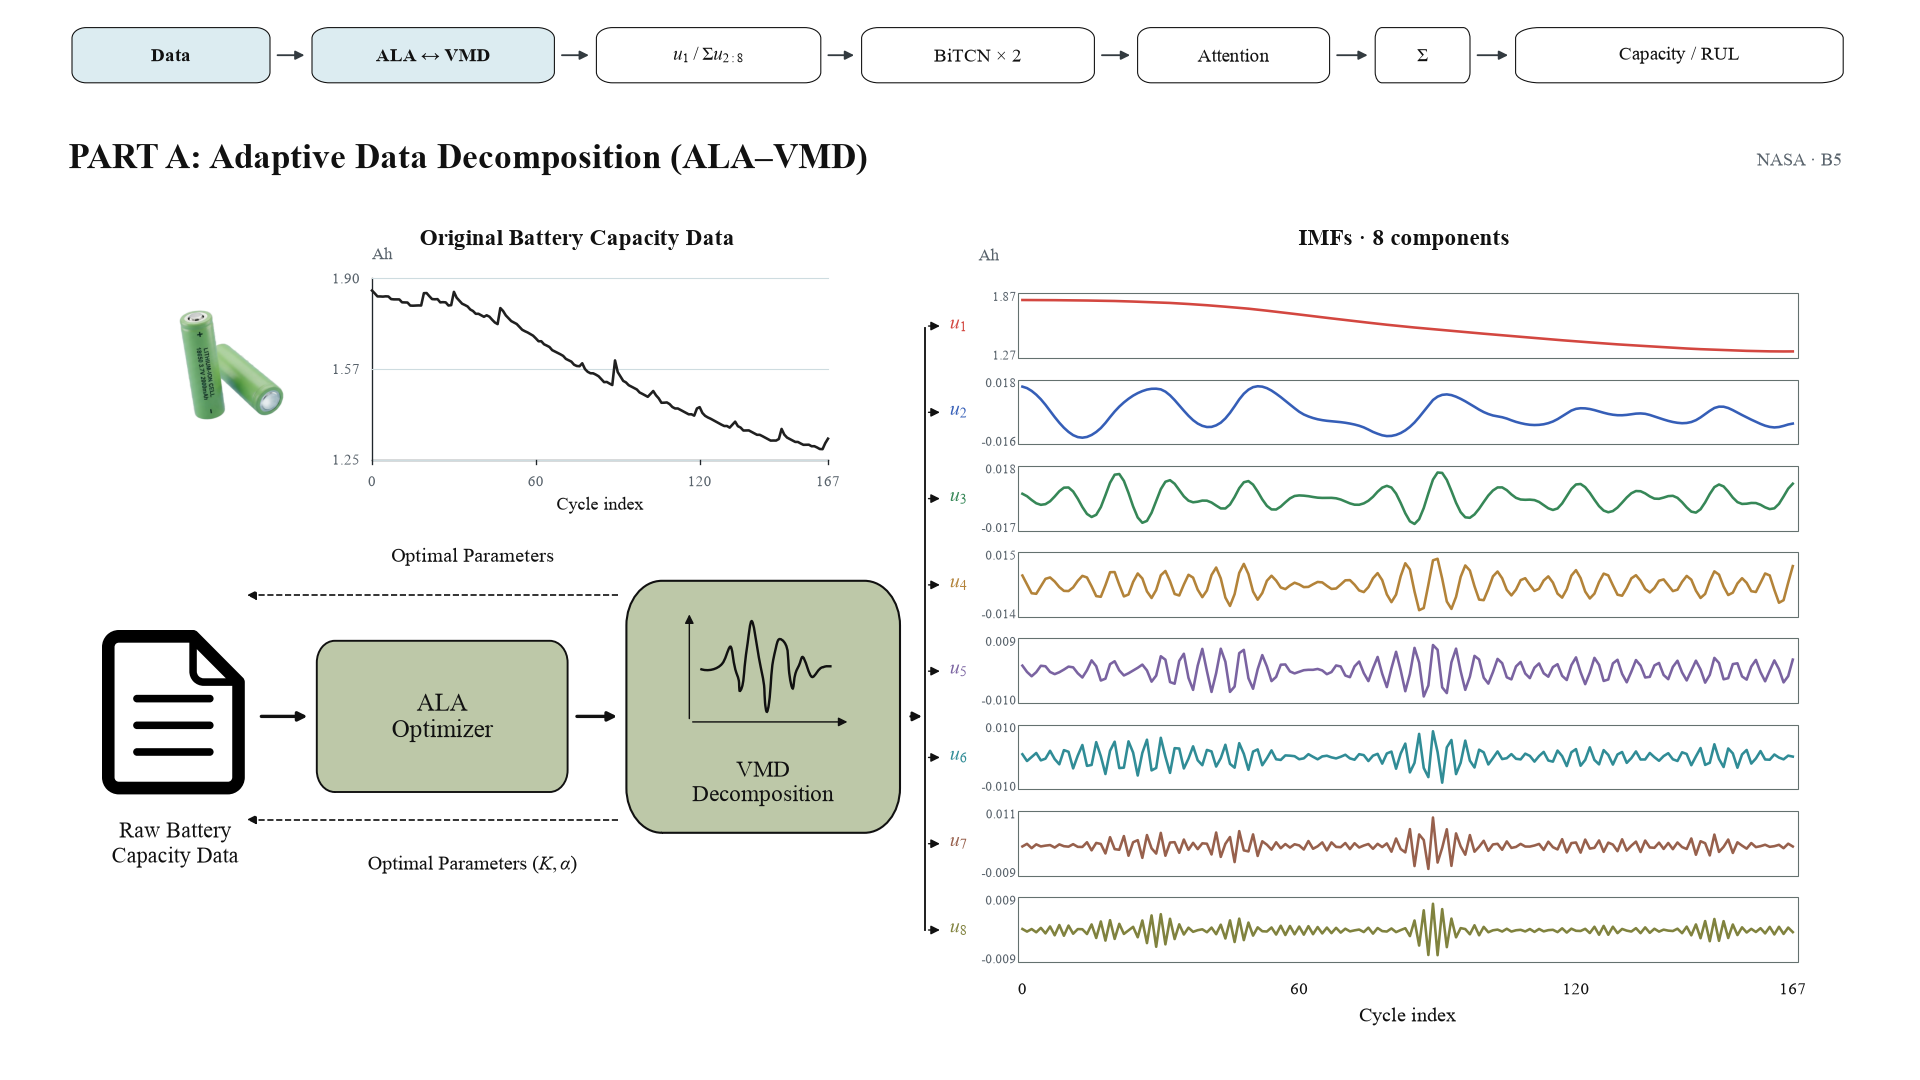Click the VMD Decomposition block
The height and width of the screenshot is (1080, 1920).
click(763, 706)
